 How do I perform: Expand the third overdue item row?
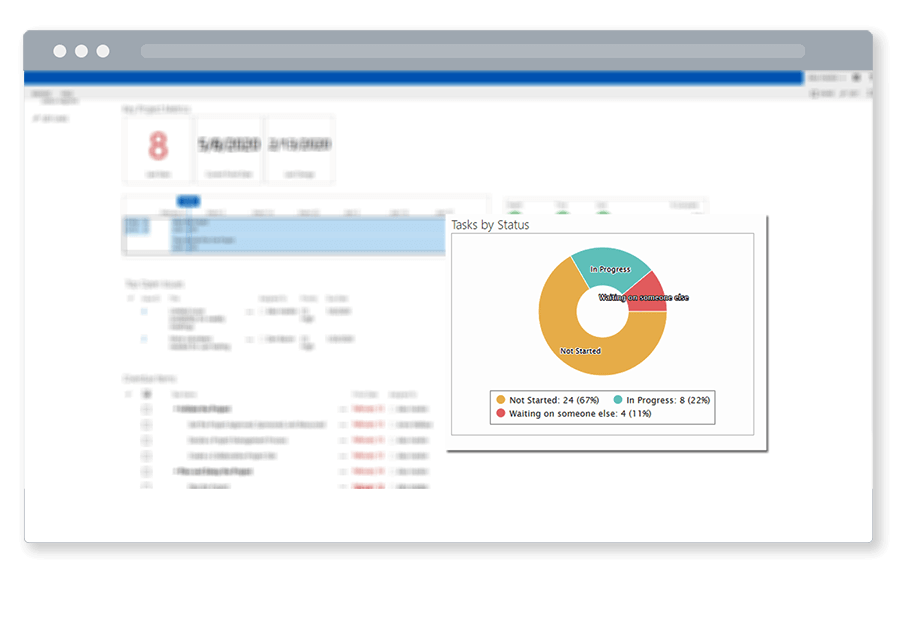click(x=146, y=440)
